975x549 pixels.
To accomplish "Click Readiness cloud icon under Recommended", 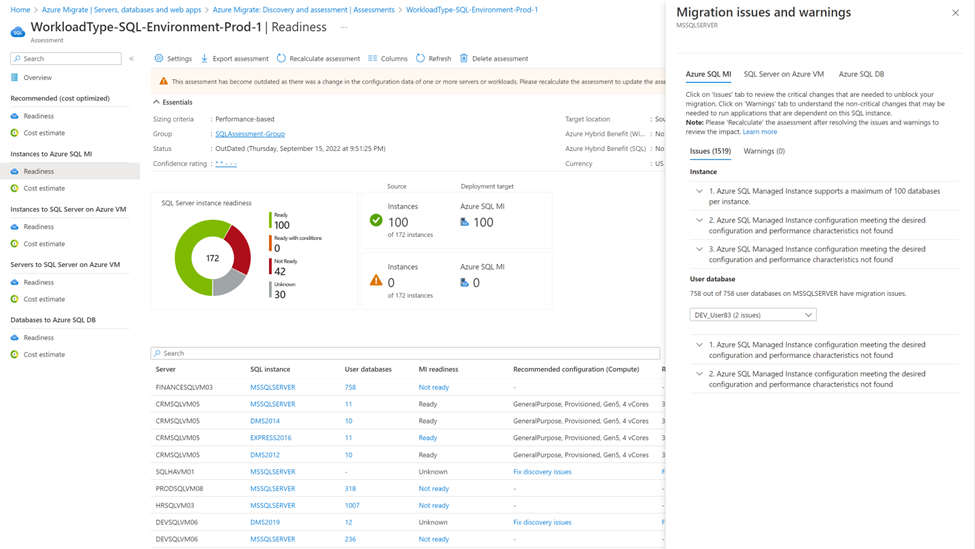I will pos(14,116).
